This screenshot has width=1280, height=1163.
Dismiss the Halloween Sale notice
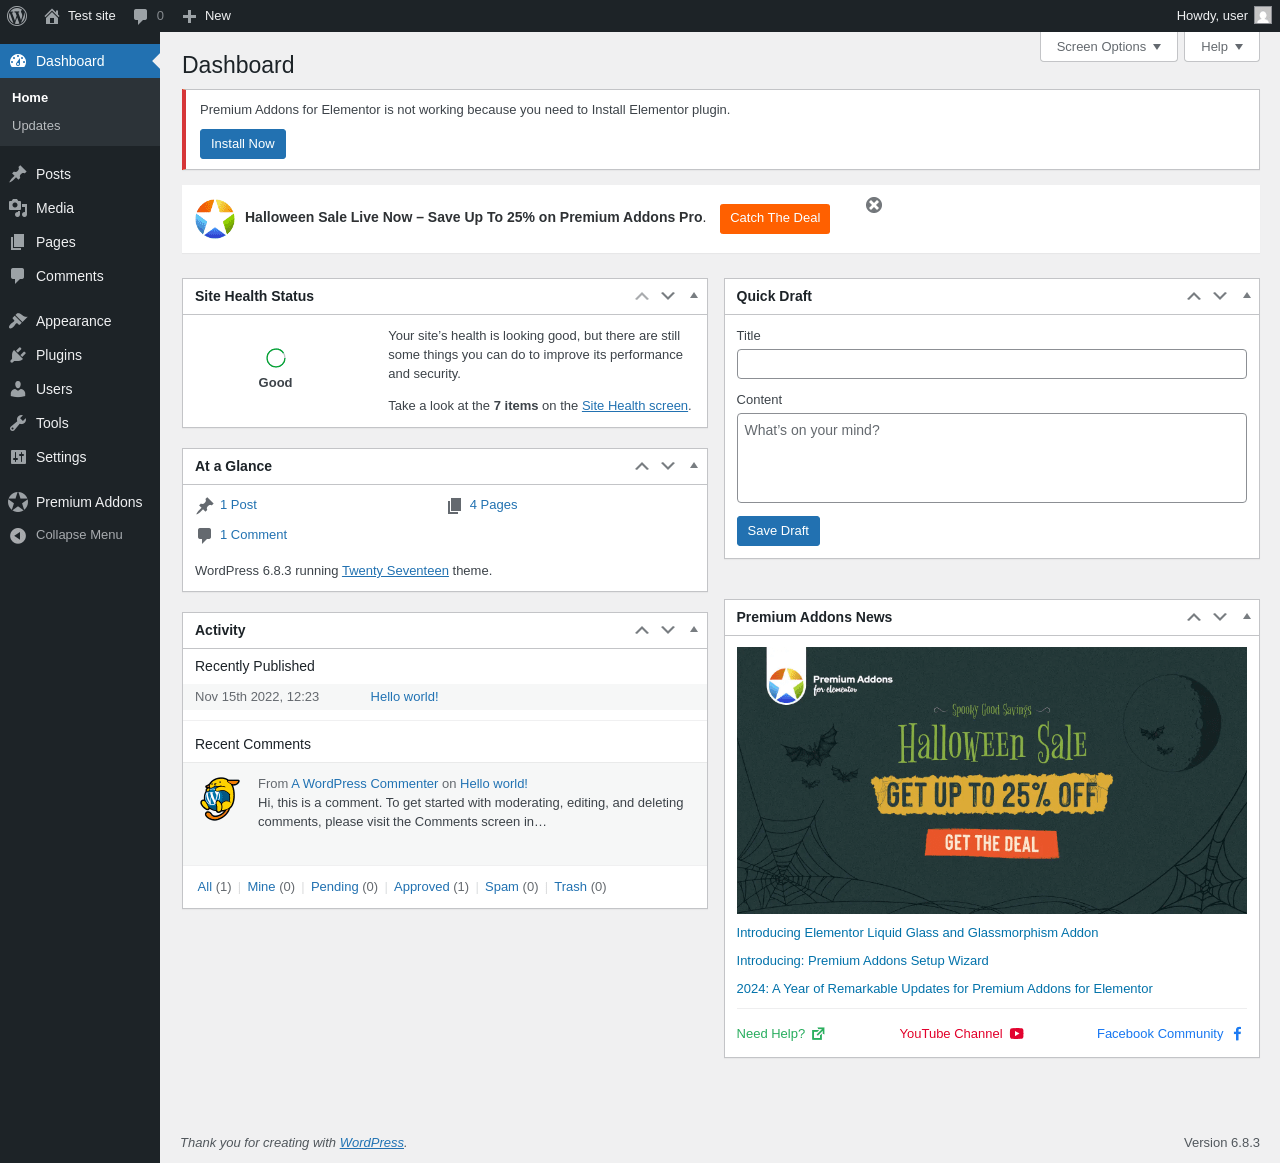(x=874, y=205)
